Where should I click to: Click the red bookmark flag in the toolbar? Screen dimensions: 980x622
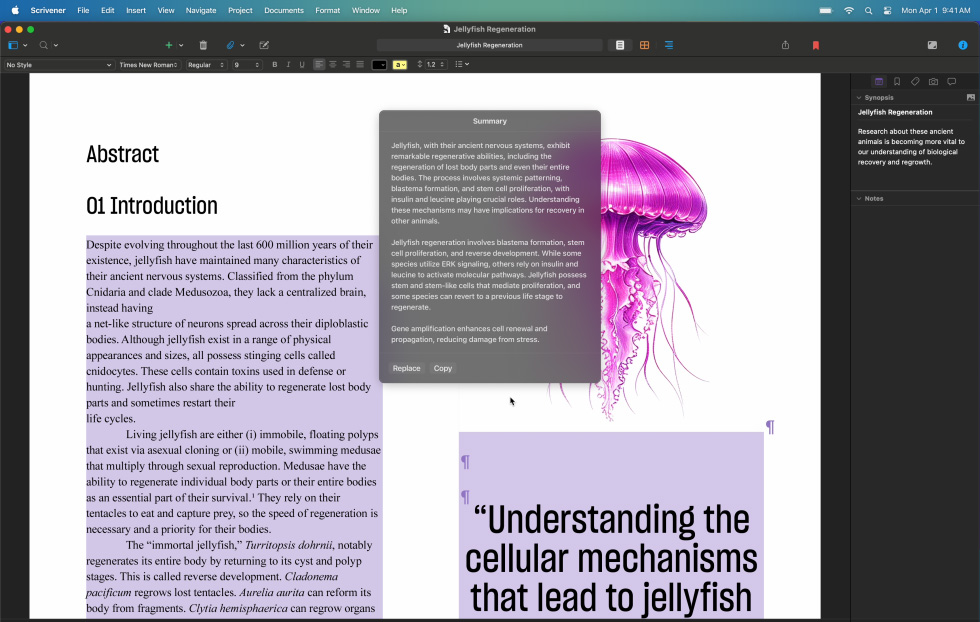coord(816,45)
